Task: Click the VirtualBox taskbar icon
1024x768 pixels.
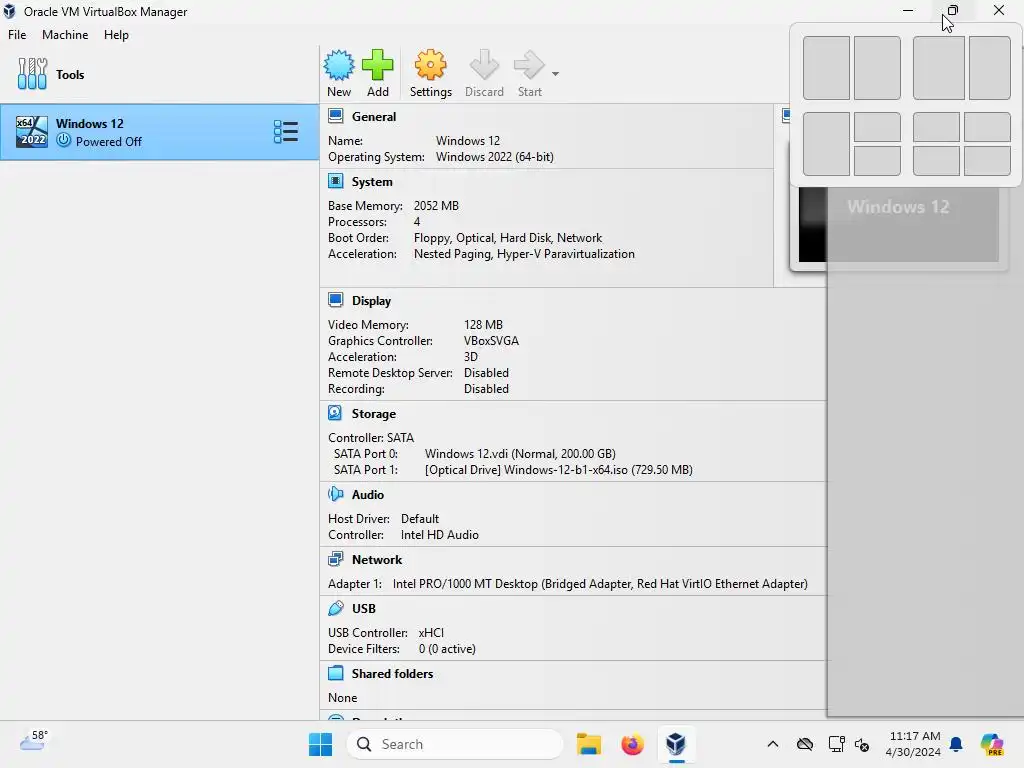Action: click(676, 744)
